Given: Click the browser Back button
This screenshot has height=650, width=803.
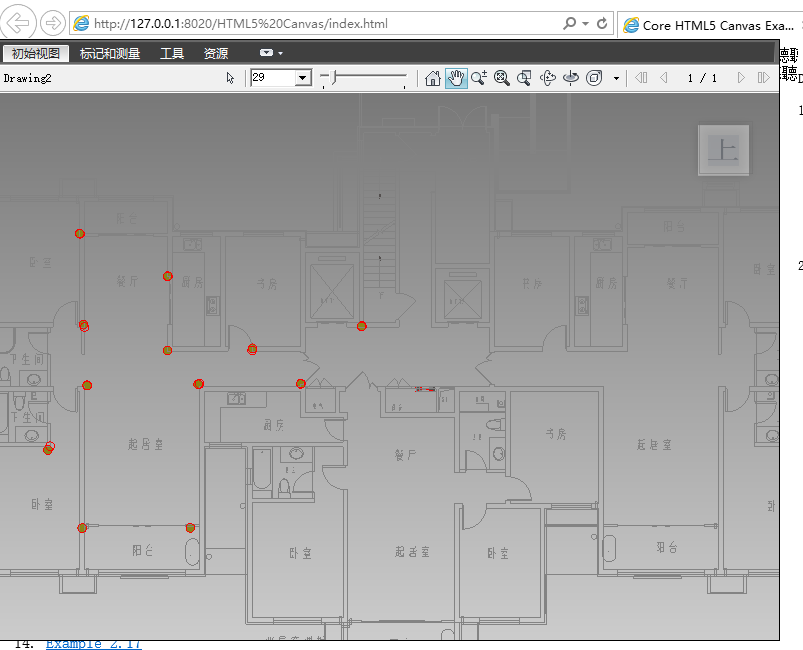Looking at the screenshot, I should click(x=22, y=23).
